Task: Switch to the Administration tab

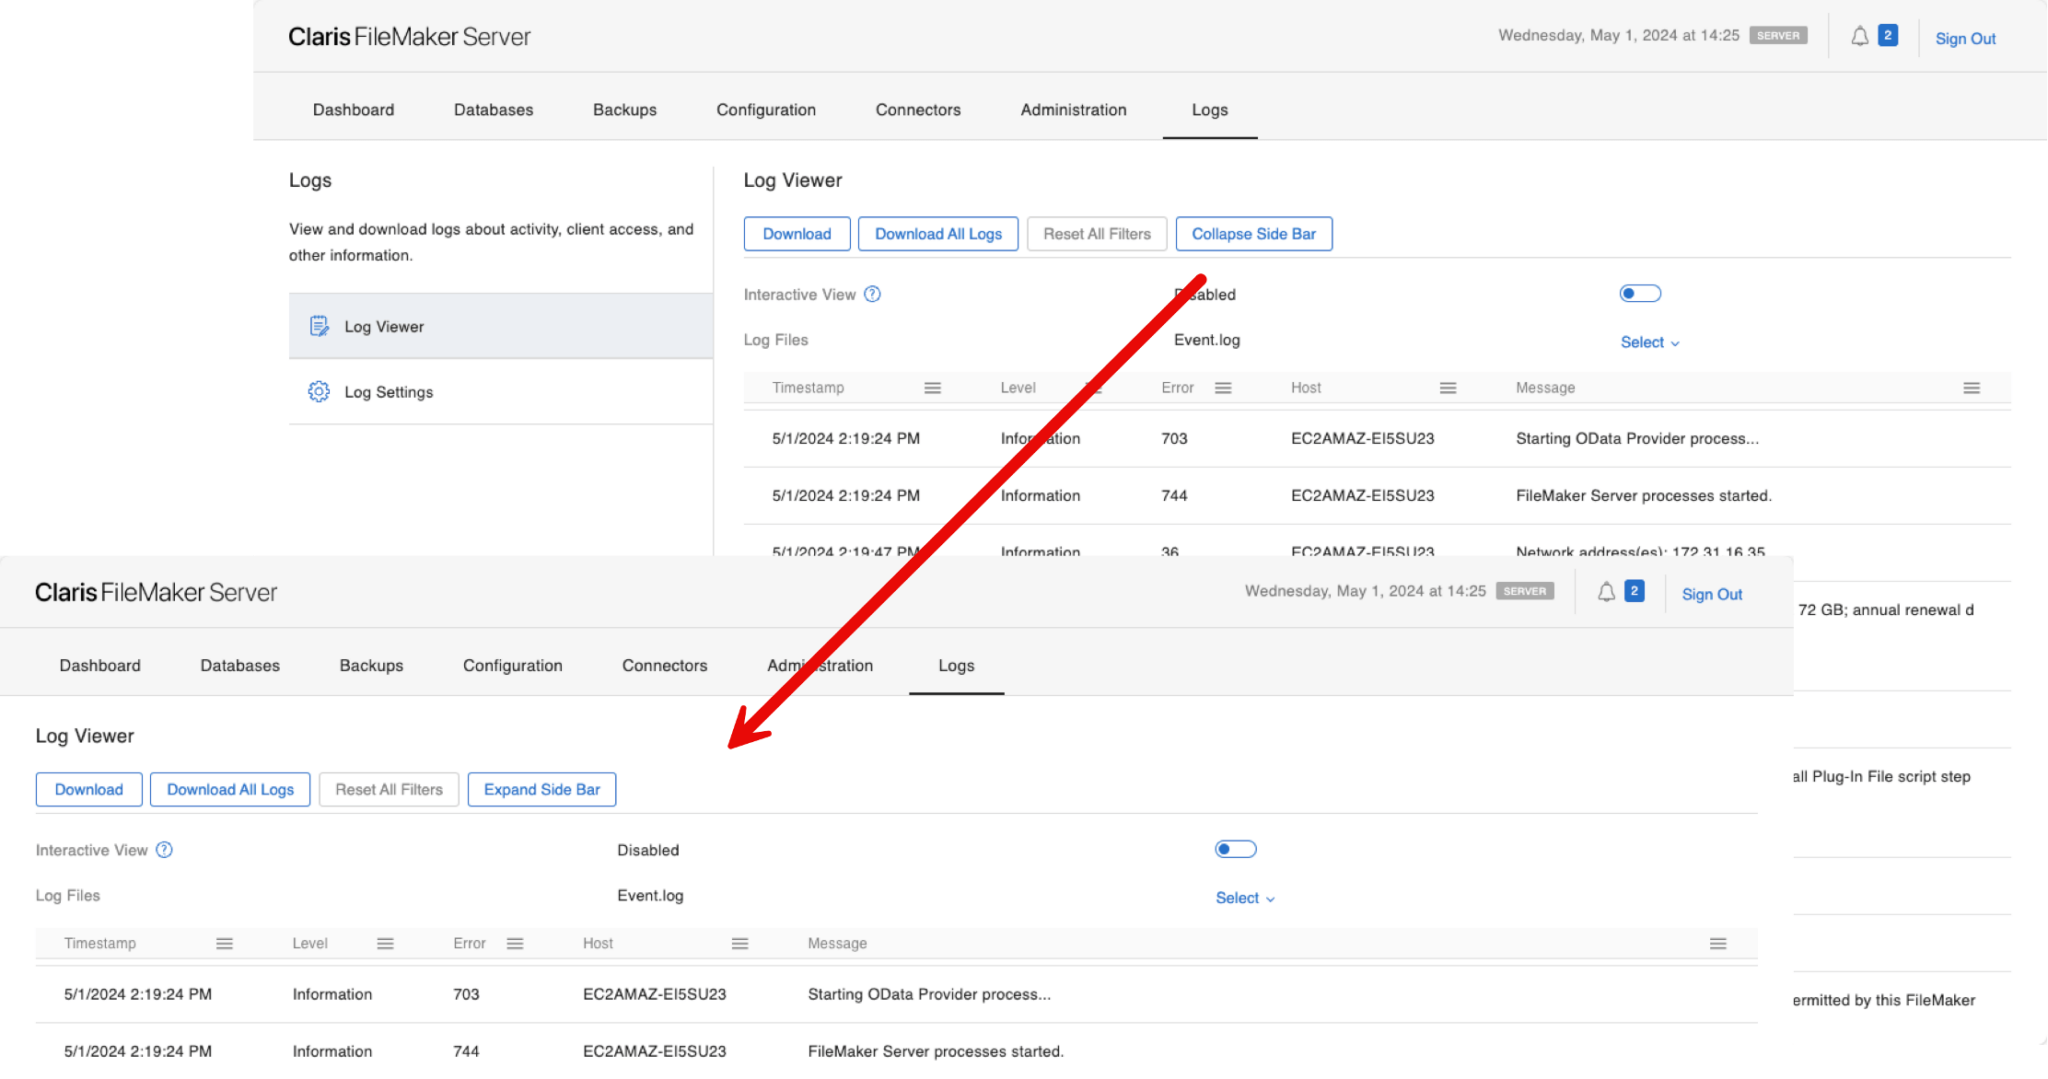Action: (x=1073, y=110)
